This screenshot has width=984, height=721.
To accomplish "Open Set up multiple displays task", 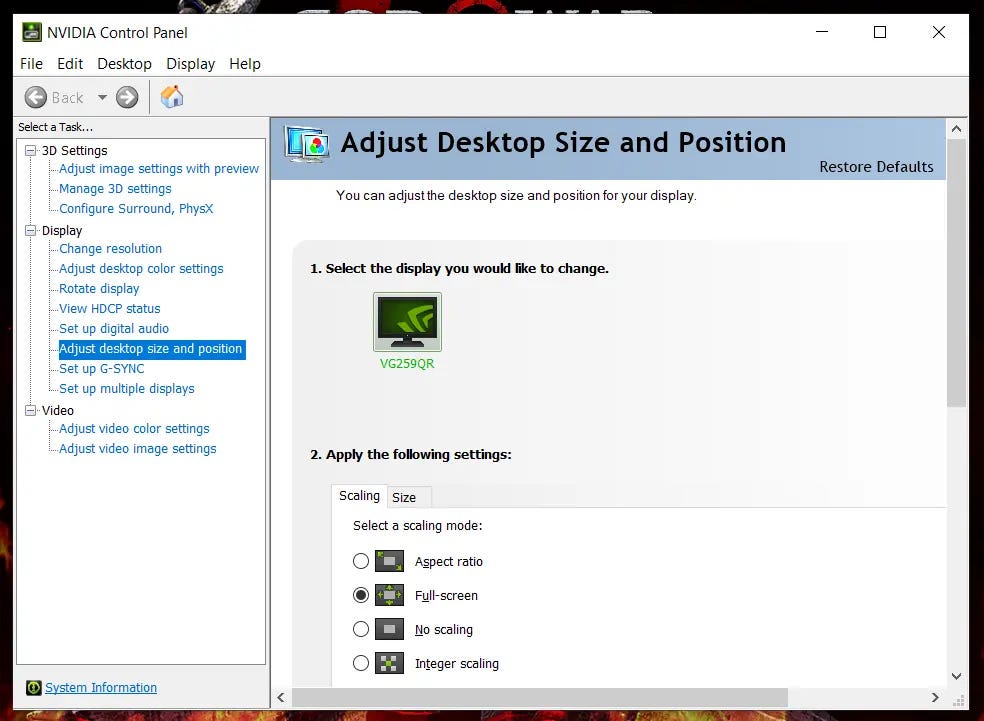I will click(127, 389).
